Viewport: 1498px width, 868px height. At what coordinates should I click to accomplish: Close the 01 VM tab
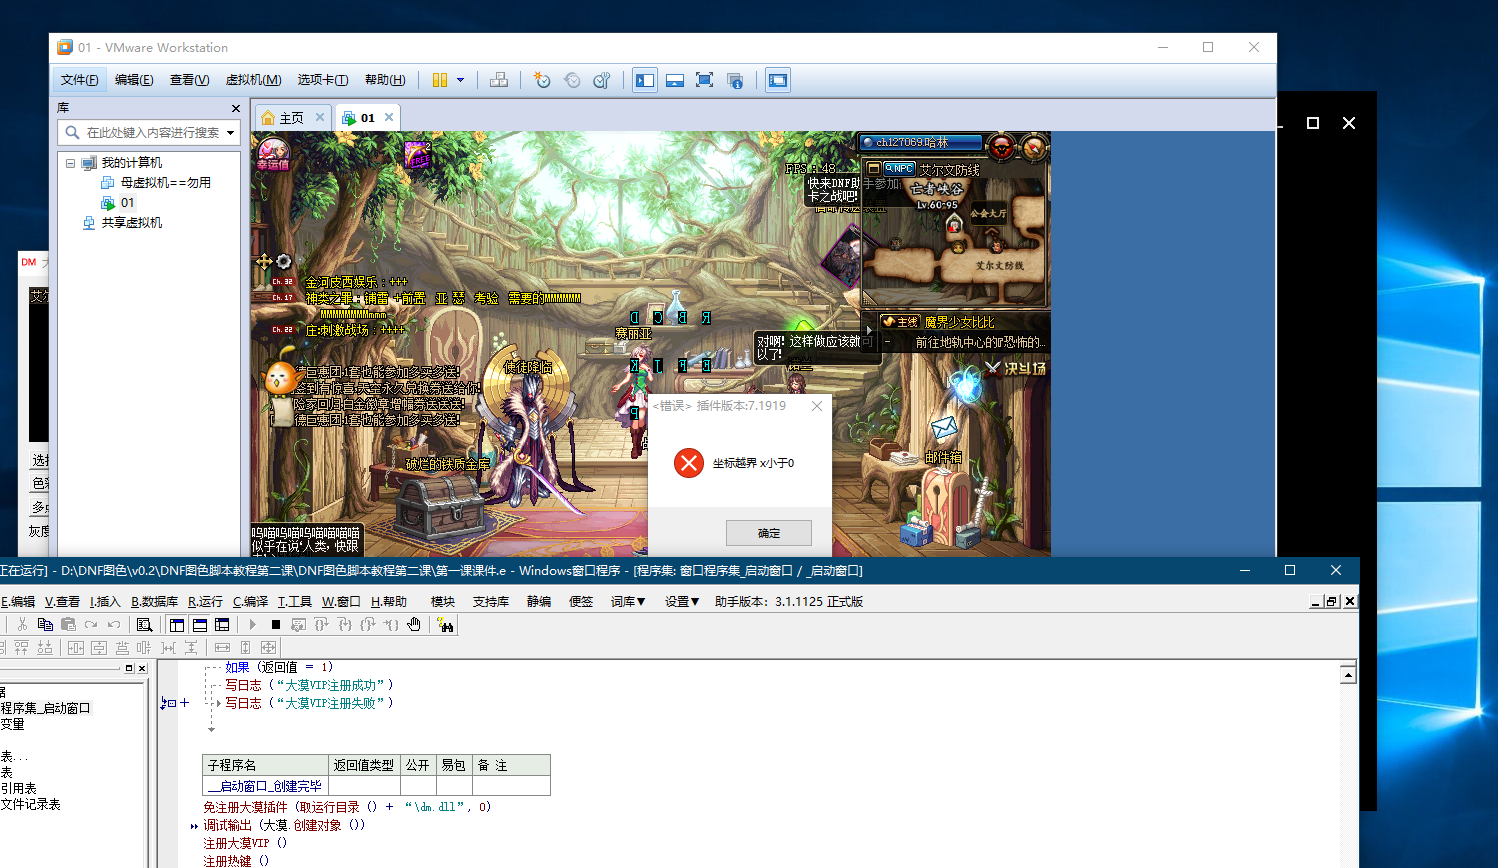point(389,117)
